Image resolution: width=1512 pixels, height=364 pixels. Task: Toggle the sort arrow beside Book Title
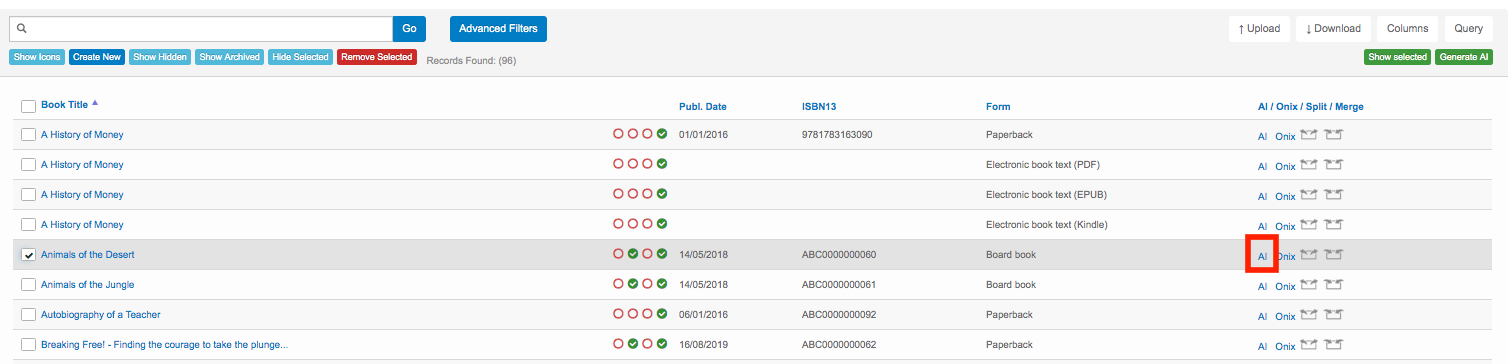(95, 103)
